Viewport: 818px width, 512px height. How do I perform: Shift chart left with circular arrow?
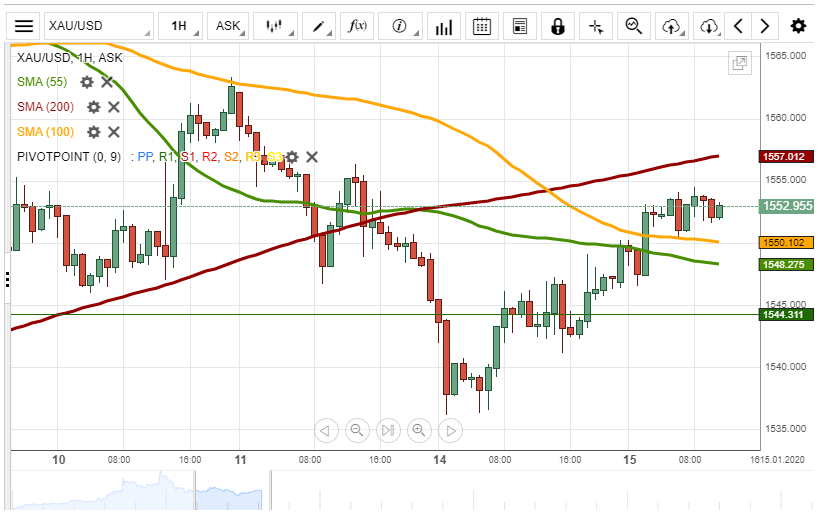[326, 431]
